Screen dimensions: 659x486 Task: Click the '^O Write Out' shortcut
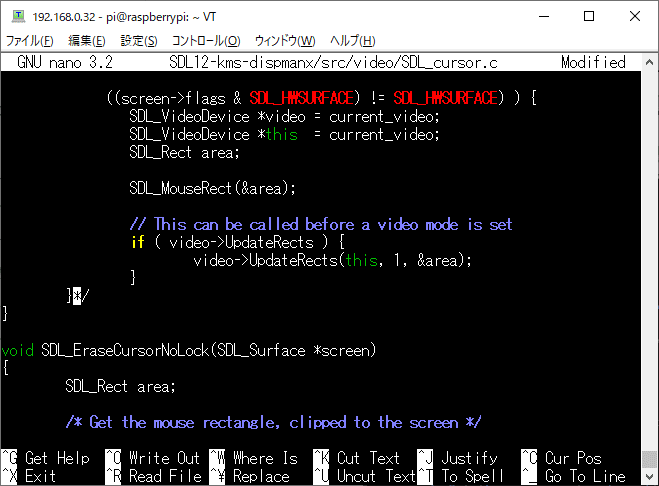(152, 458)
